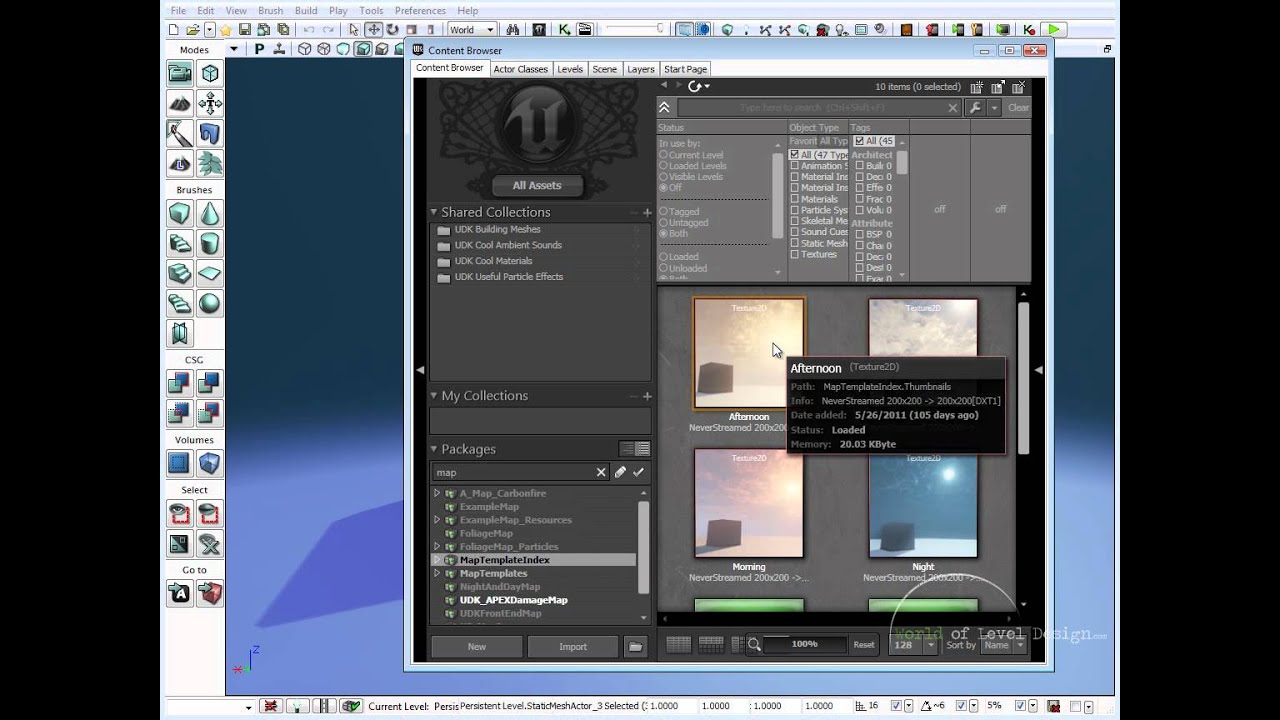Select the Translation widget tool

pos(373,30)
